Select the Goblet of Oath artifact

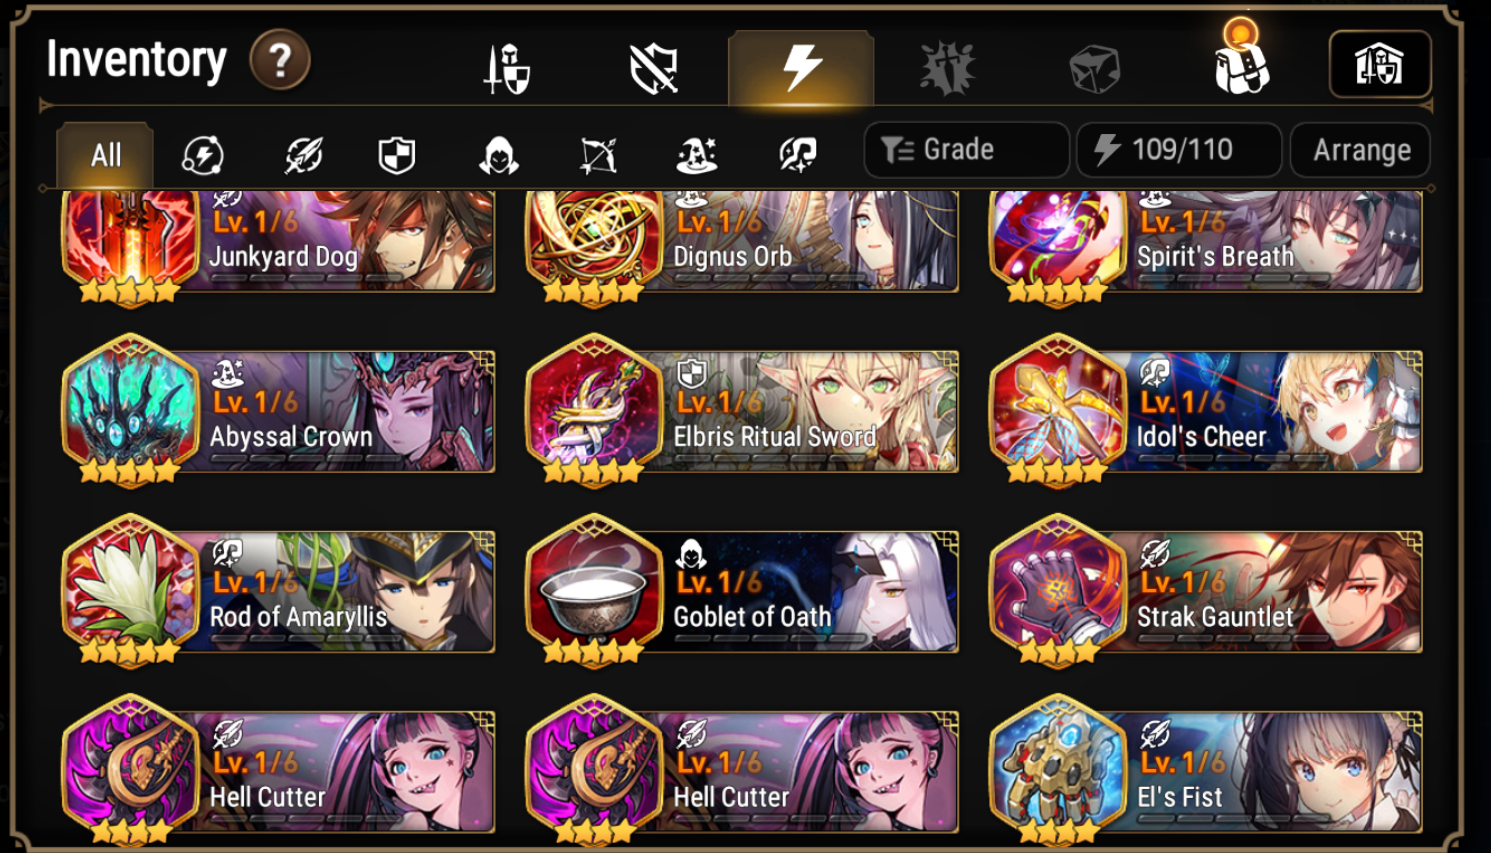pos(742,591)
